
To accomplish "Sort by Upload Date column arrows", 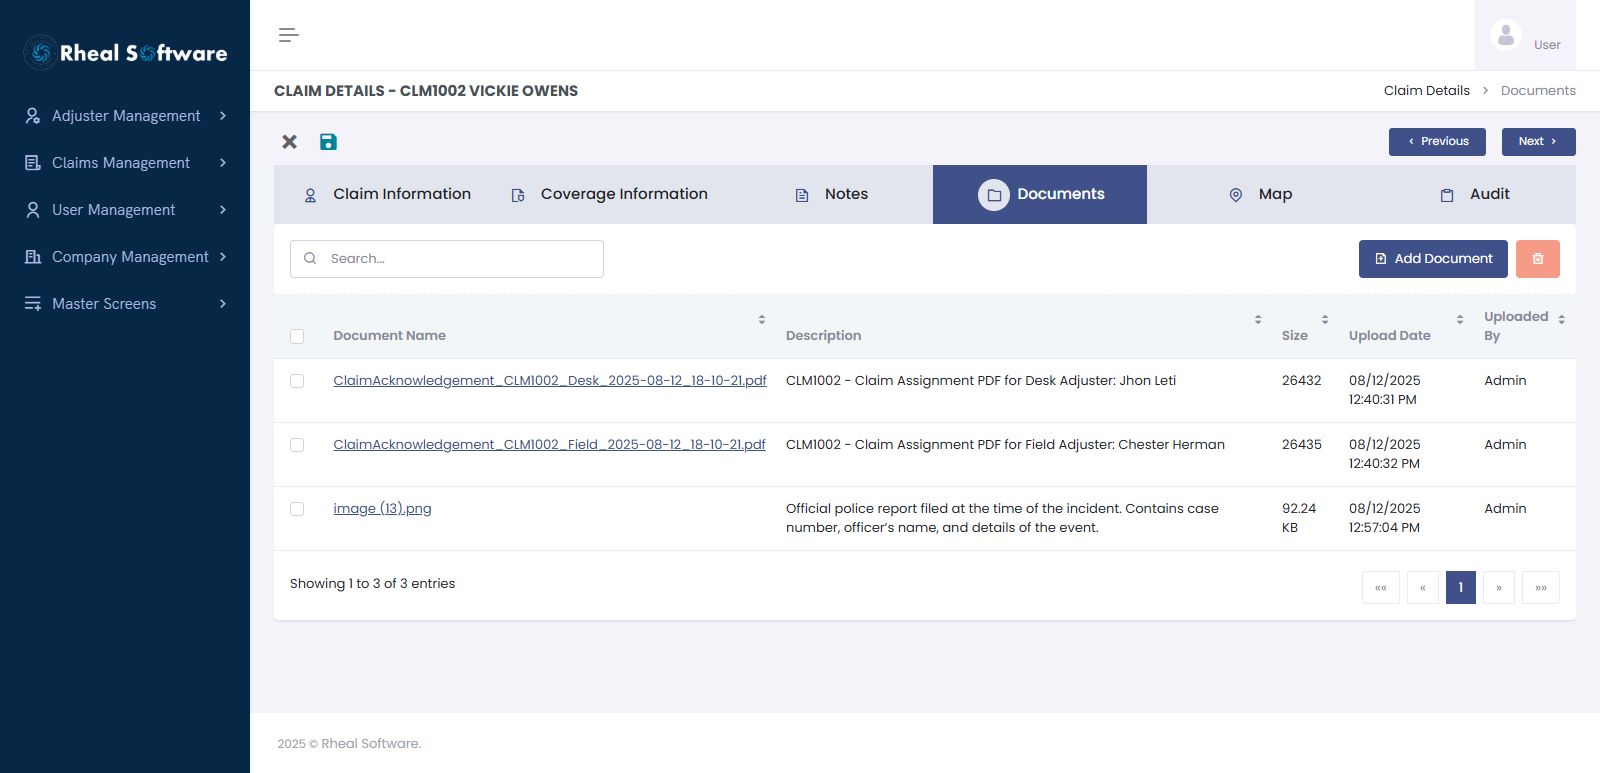I will coord(1460,319).
